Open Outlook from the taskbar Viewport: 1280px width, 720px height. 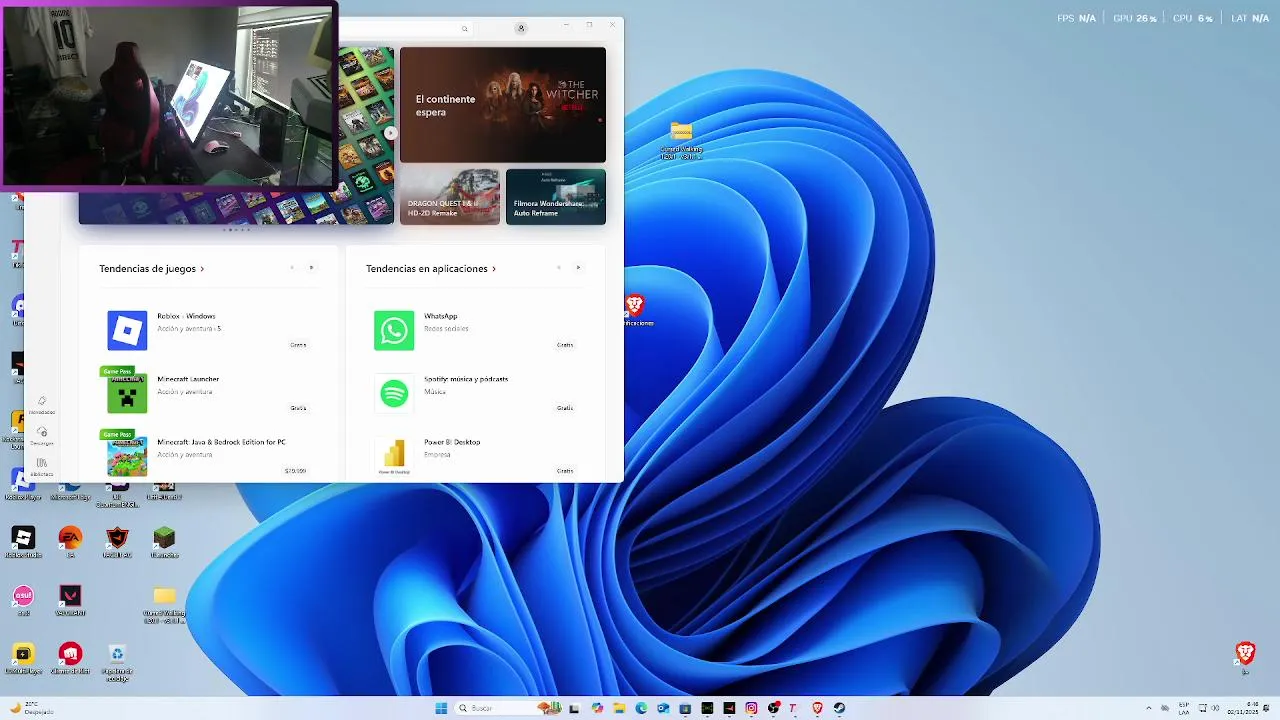pos(663,708)
